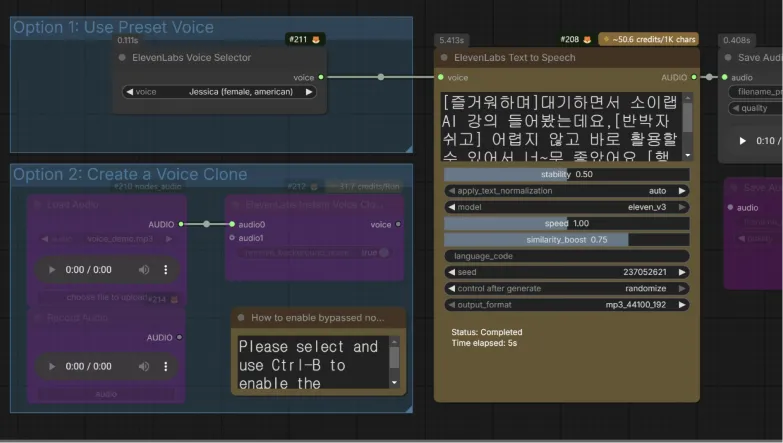Open the voice_demo.mp3 audio dropdown

[x=107, y=239]
